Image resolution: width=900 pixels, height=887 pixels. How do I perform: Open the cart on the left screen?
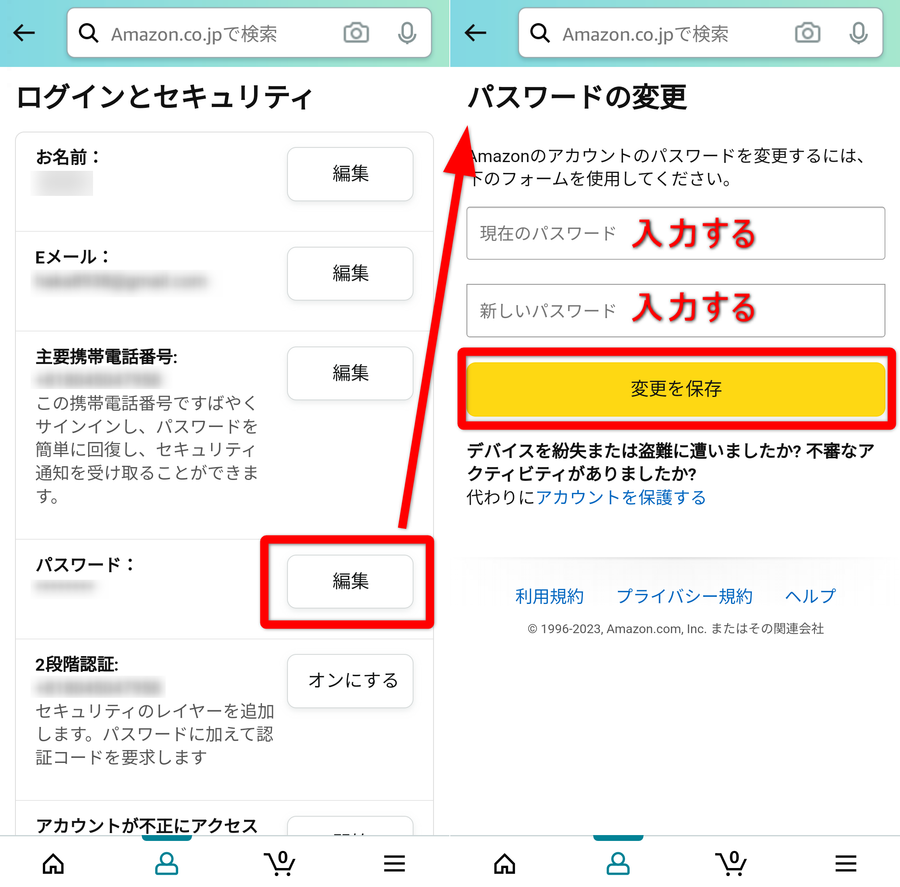(280, 863)
